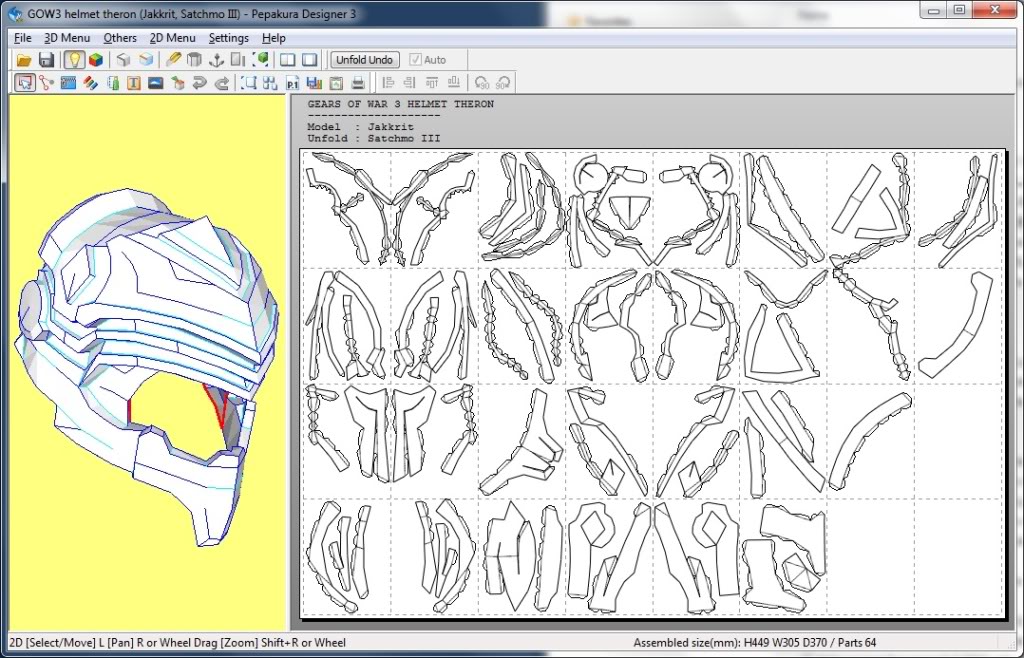Click the align left icon
The width and height of the screenshot is (1024, 658).
point(388,83)
